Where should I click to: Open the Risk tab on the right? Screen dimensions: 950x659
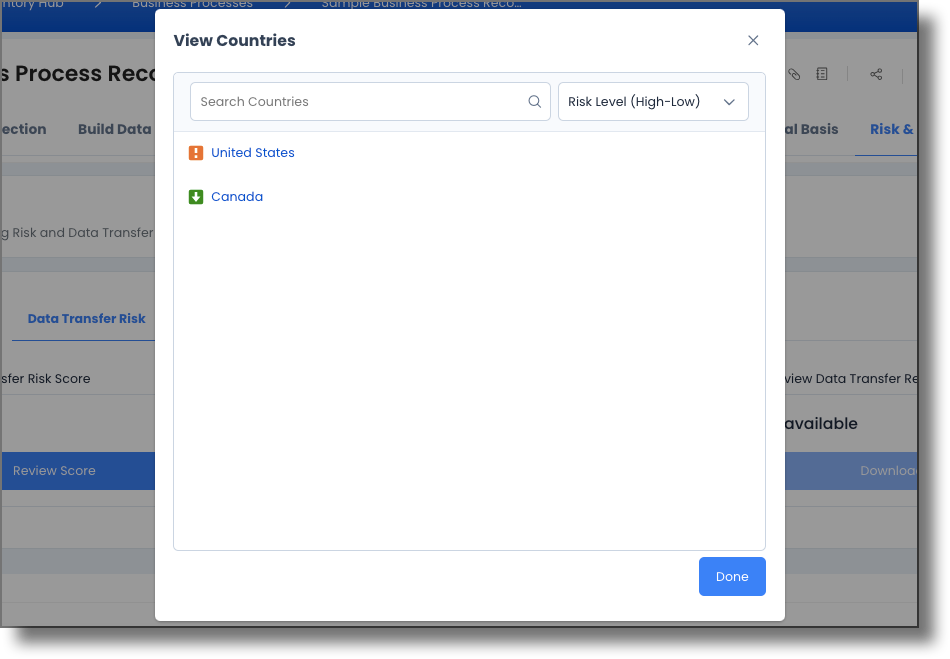(897, 129)
